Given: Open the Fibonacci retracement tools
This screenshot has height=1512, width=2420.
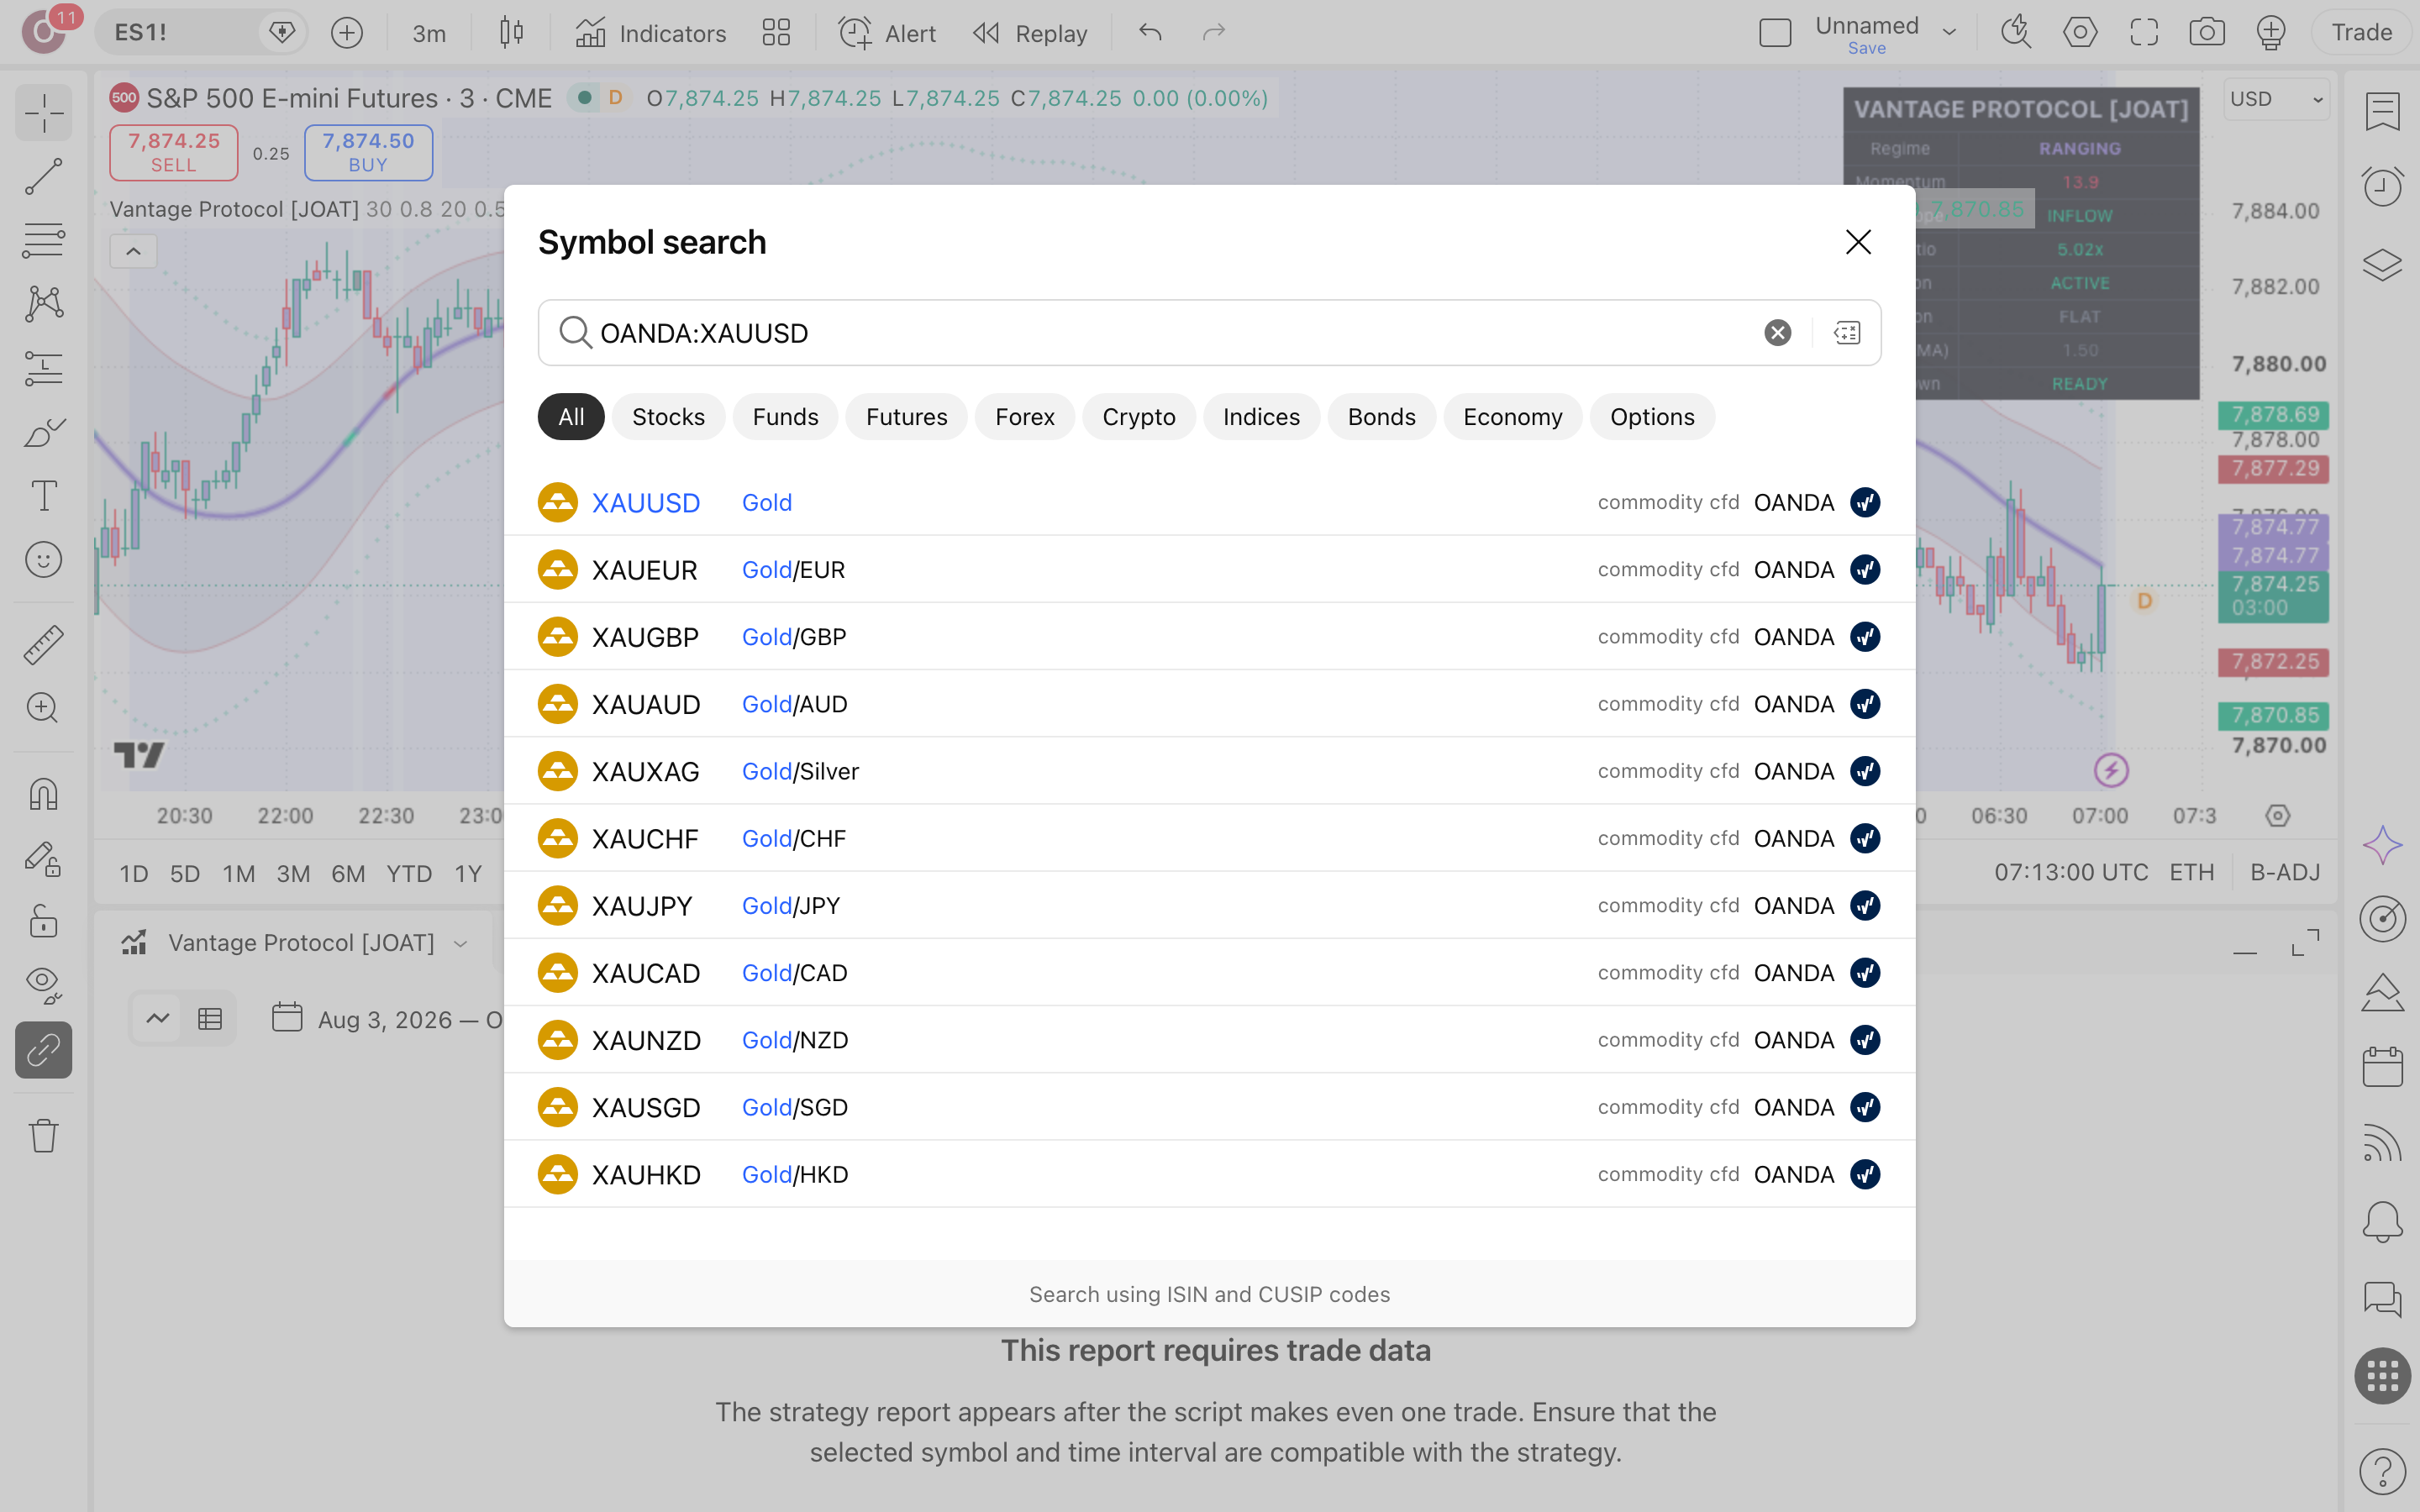Looking at the screenshot, I should tap(43, 241).
